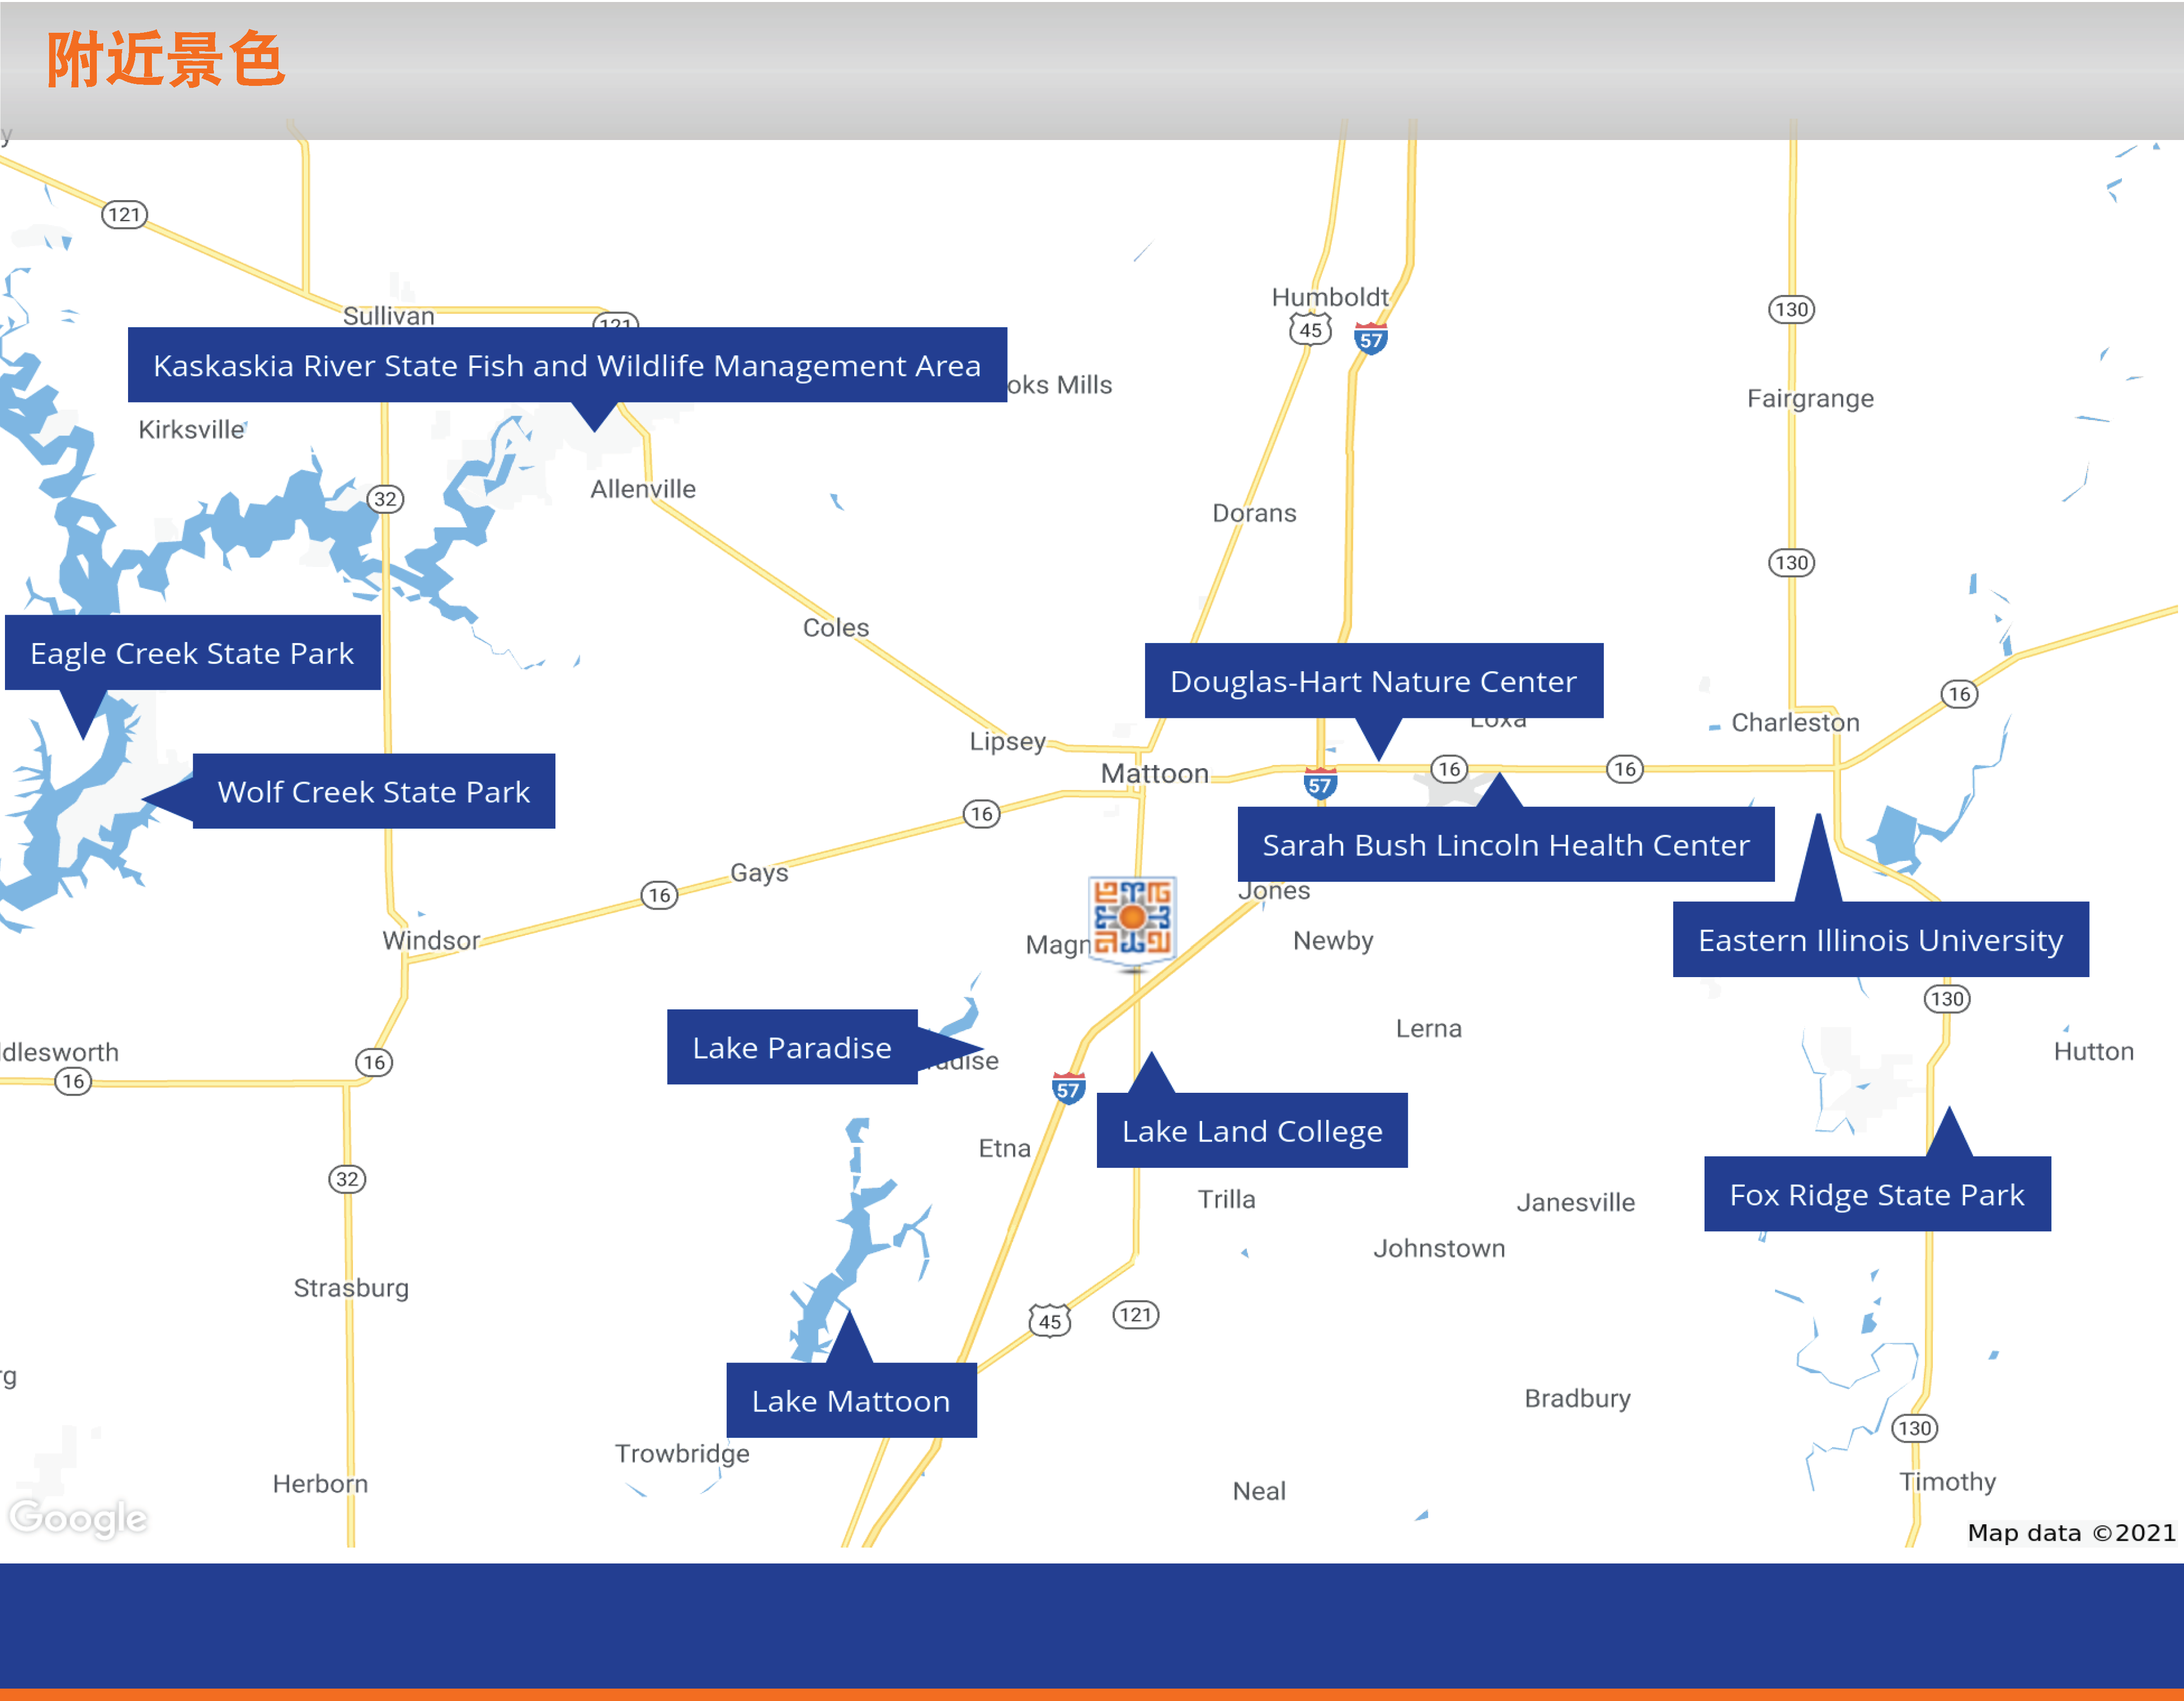Click the US 45 shield near Lake Mattoon
Viewport: 2184px width, 1701px height.
[x=1050, y=1321]
